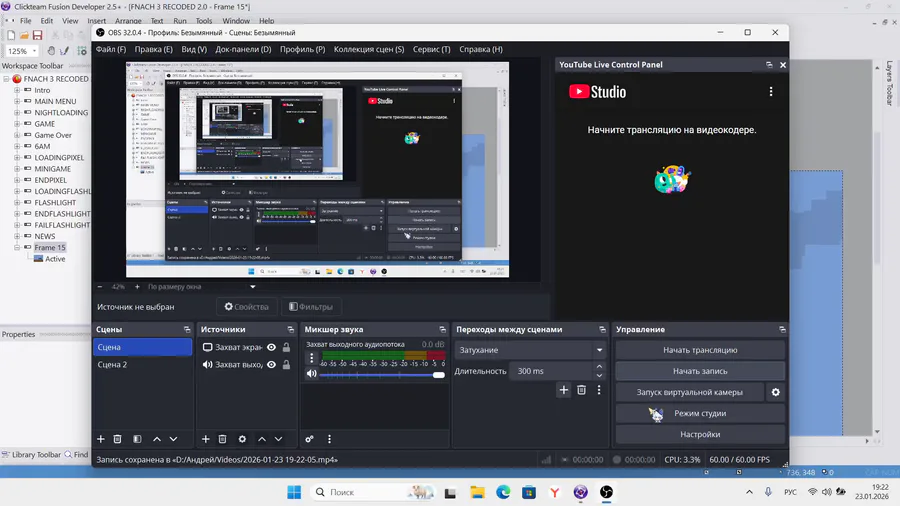Open source Свойства button
This screenshot has width=900, height=506.
pyautogui.click(x=246, y=307)
